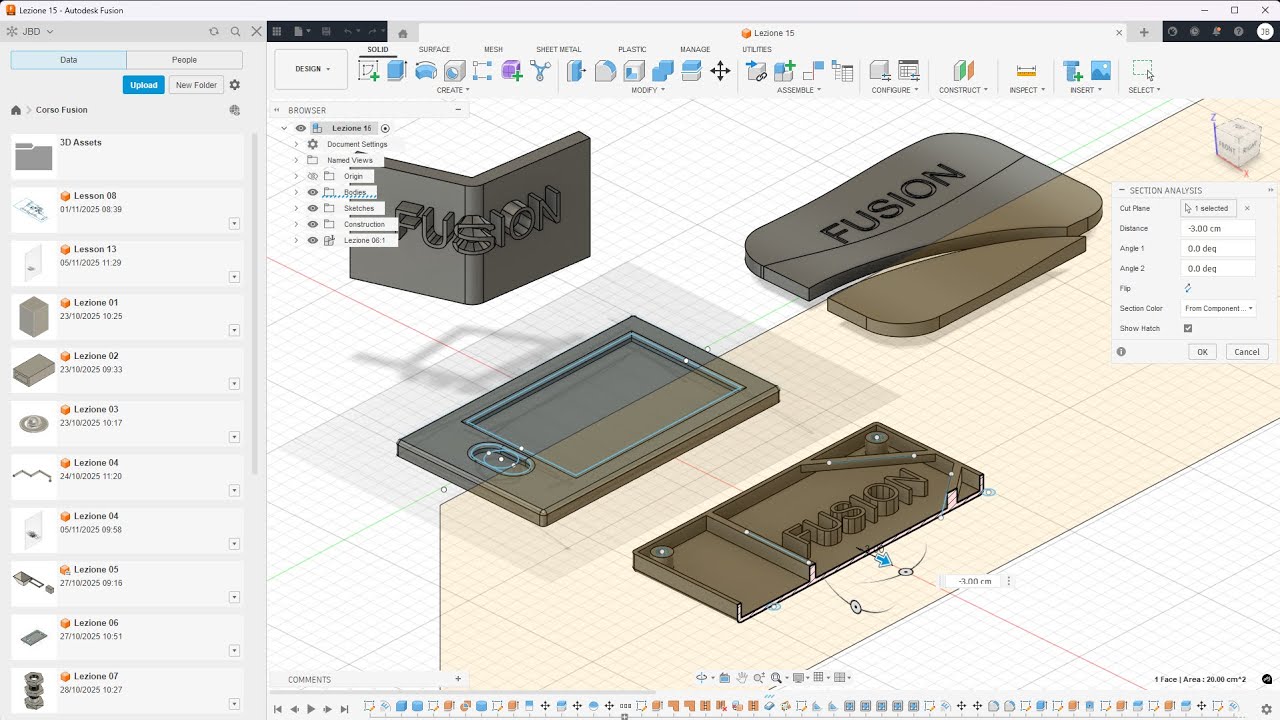This screenshot has height=720, width=1280.
Task: Select the Press Pull tool
Action: tap(577, 71)
